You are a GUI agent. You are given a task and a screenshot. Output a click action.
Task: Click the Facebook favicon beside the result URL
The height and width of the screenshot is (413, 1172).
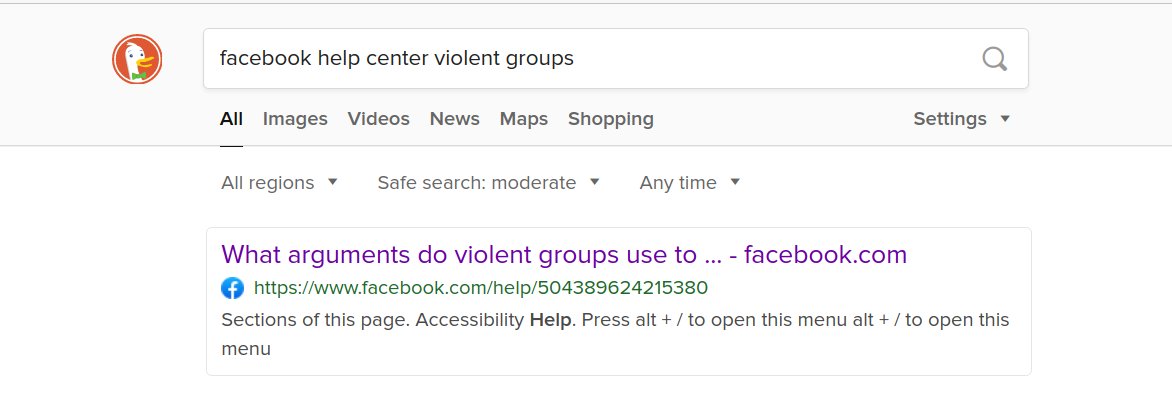point(232,288)
